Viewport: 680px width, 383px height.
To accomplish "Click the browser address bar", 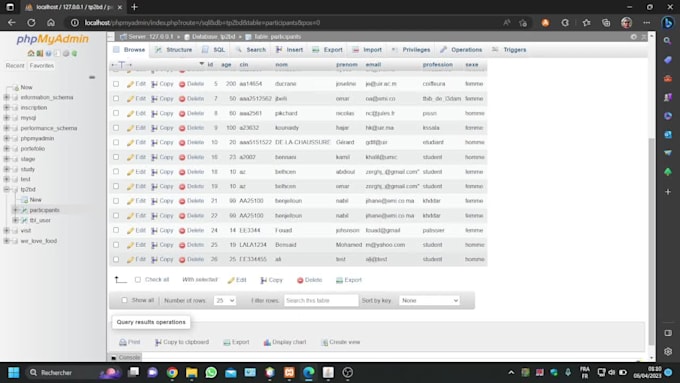I will pyautogui.click(x=286, y=23).
